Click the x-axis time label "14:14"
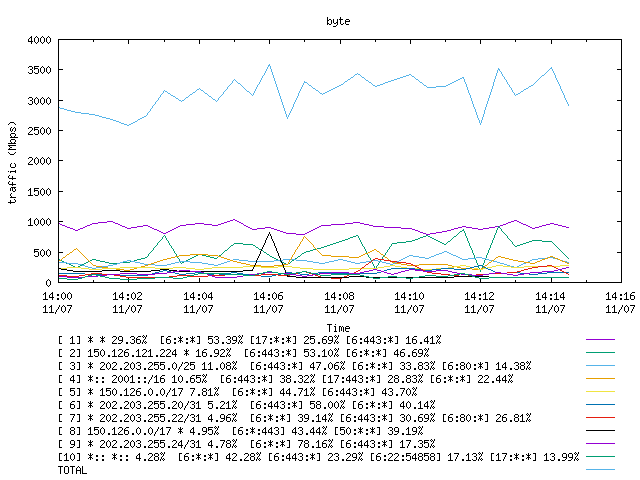 pos(550,296)
